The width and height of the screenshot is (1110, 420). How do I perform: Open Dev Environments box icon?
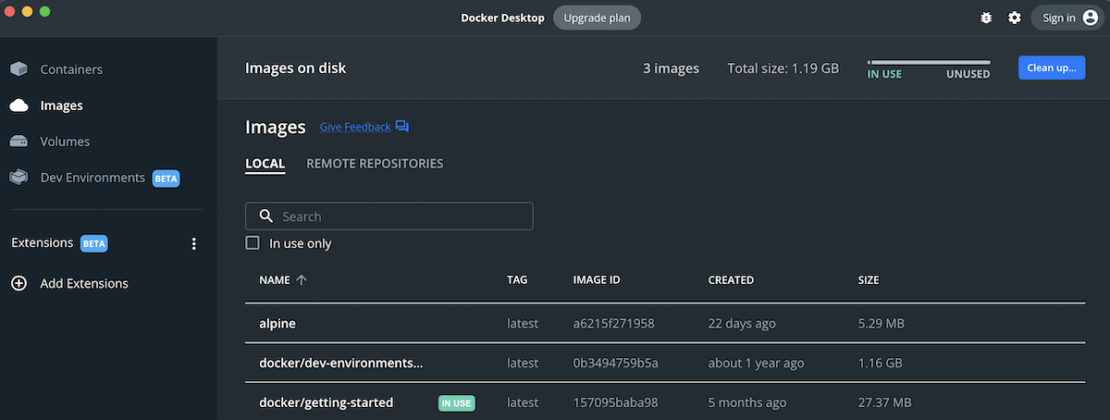pyautogui.click(x=18, y=177)
